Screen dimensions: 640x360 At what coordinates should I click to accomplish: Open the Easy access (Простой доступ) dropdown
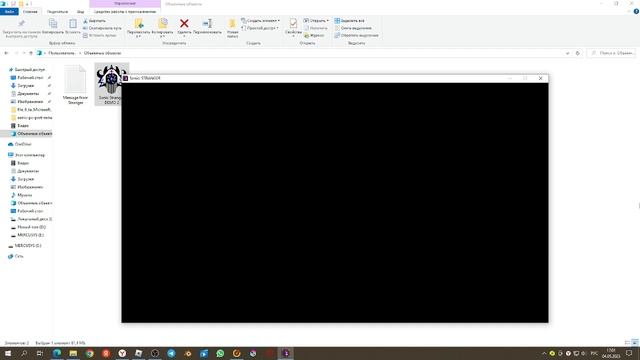click(260, 28)
